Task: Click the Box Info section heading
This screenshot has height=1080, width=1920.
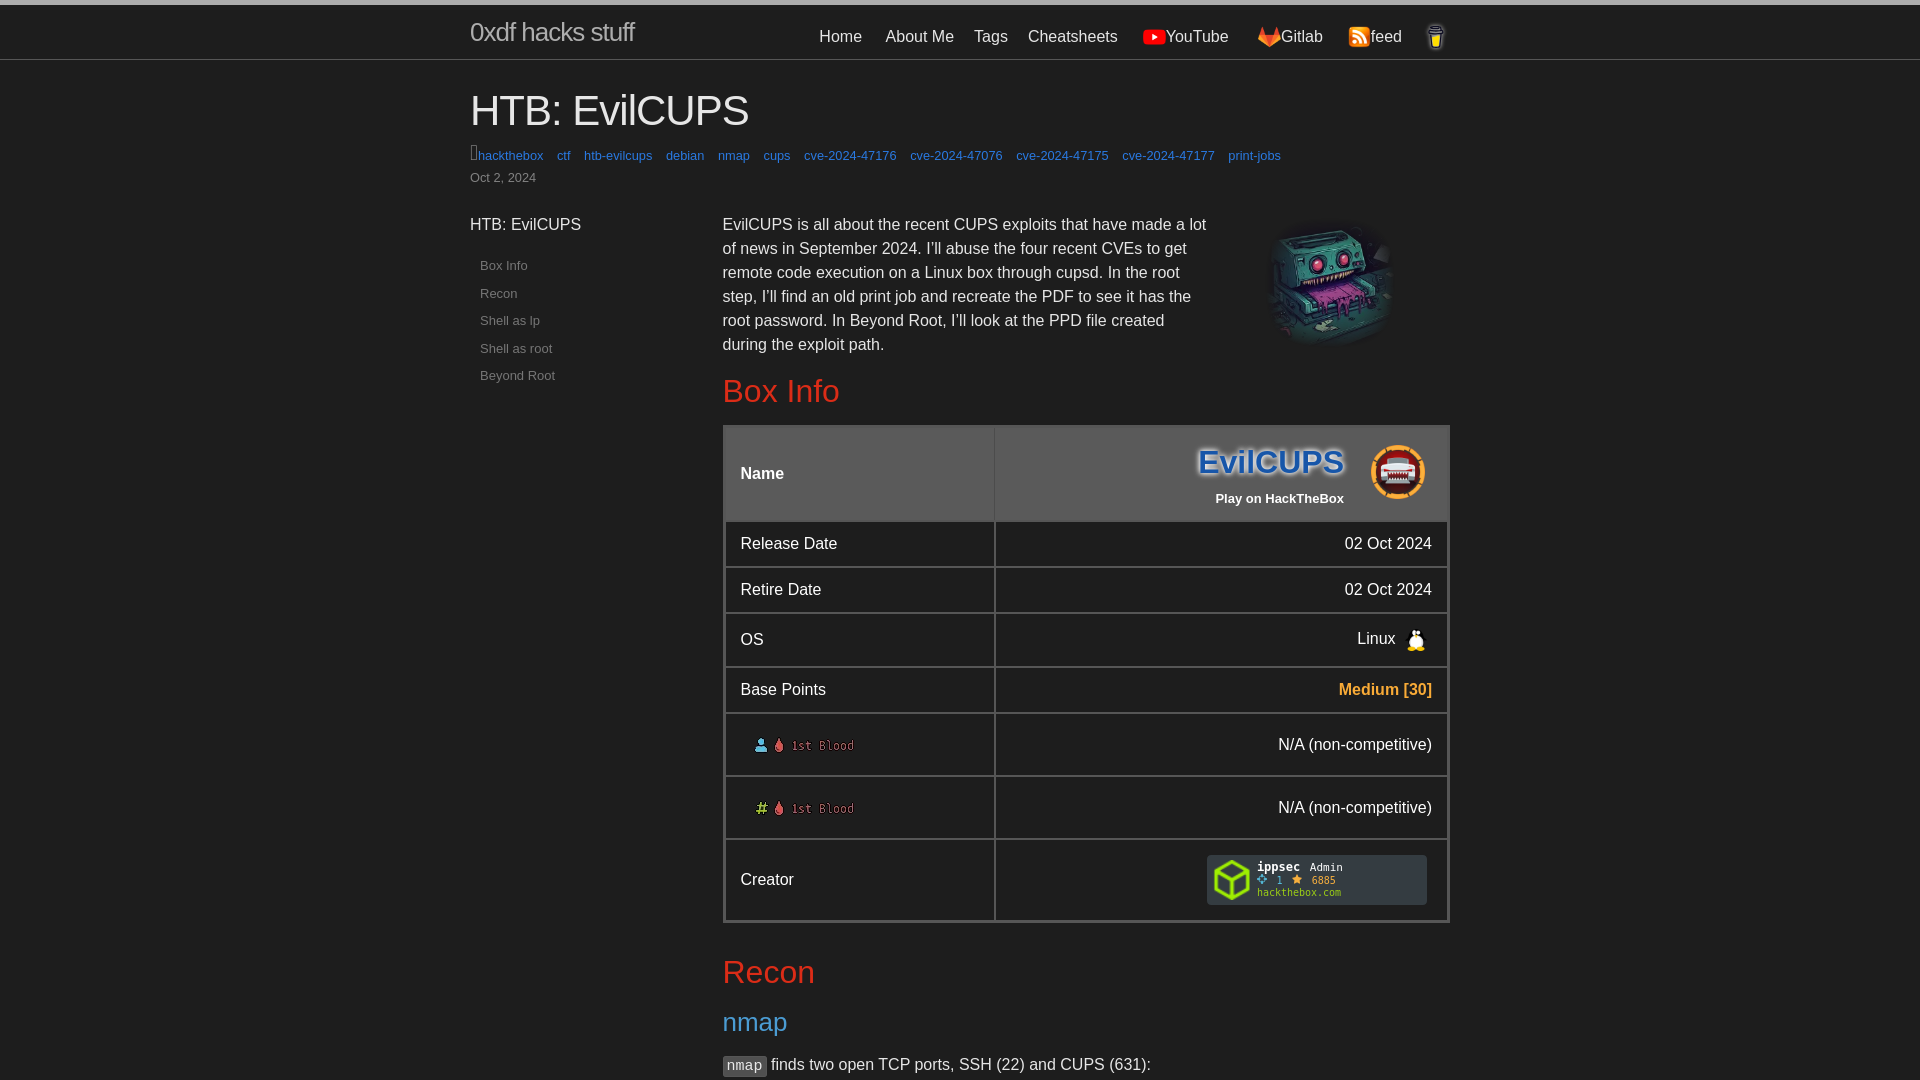Action: [x=780, y=391]
